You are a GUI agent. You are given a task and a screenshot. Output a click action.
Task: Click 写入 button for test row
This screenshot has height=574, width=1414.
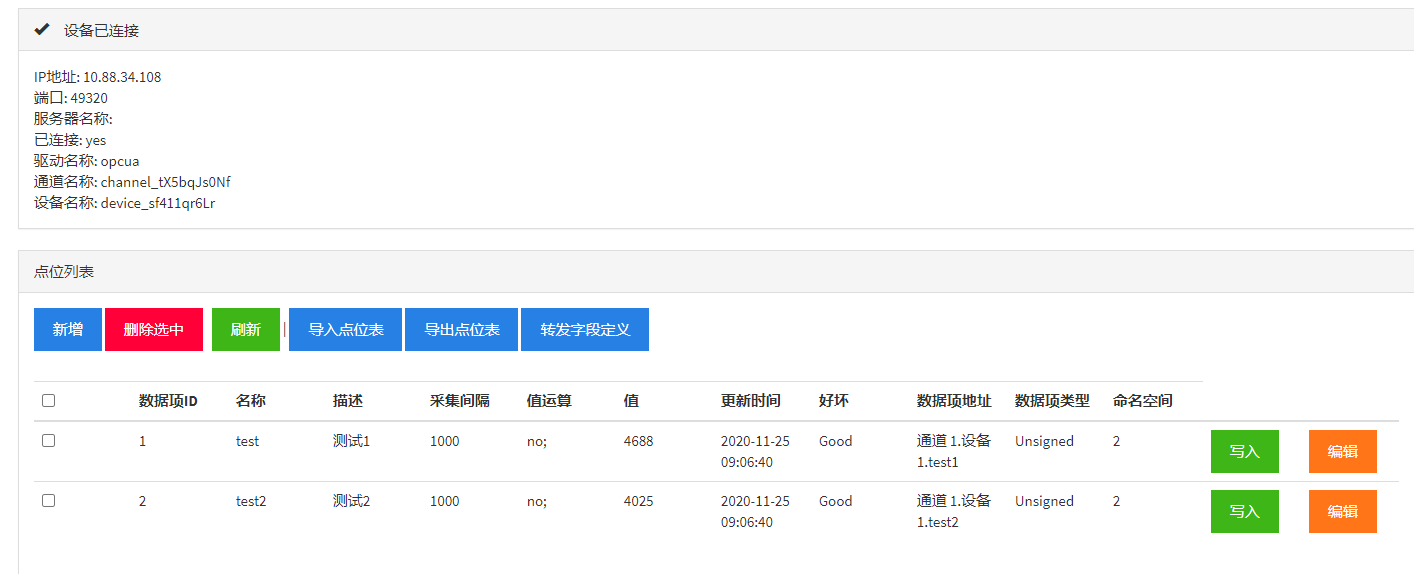[1244, 451]
